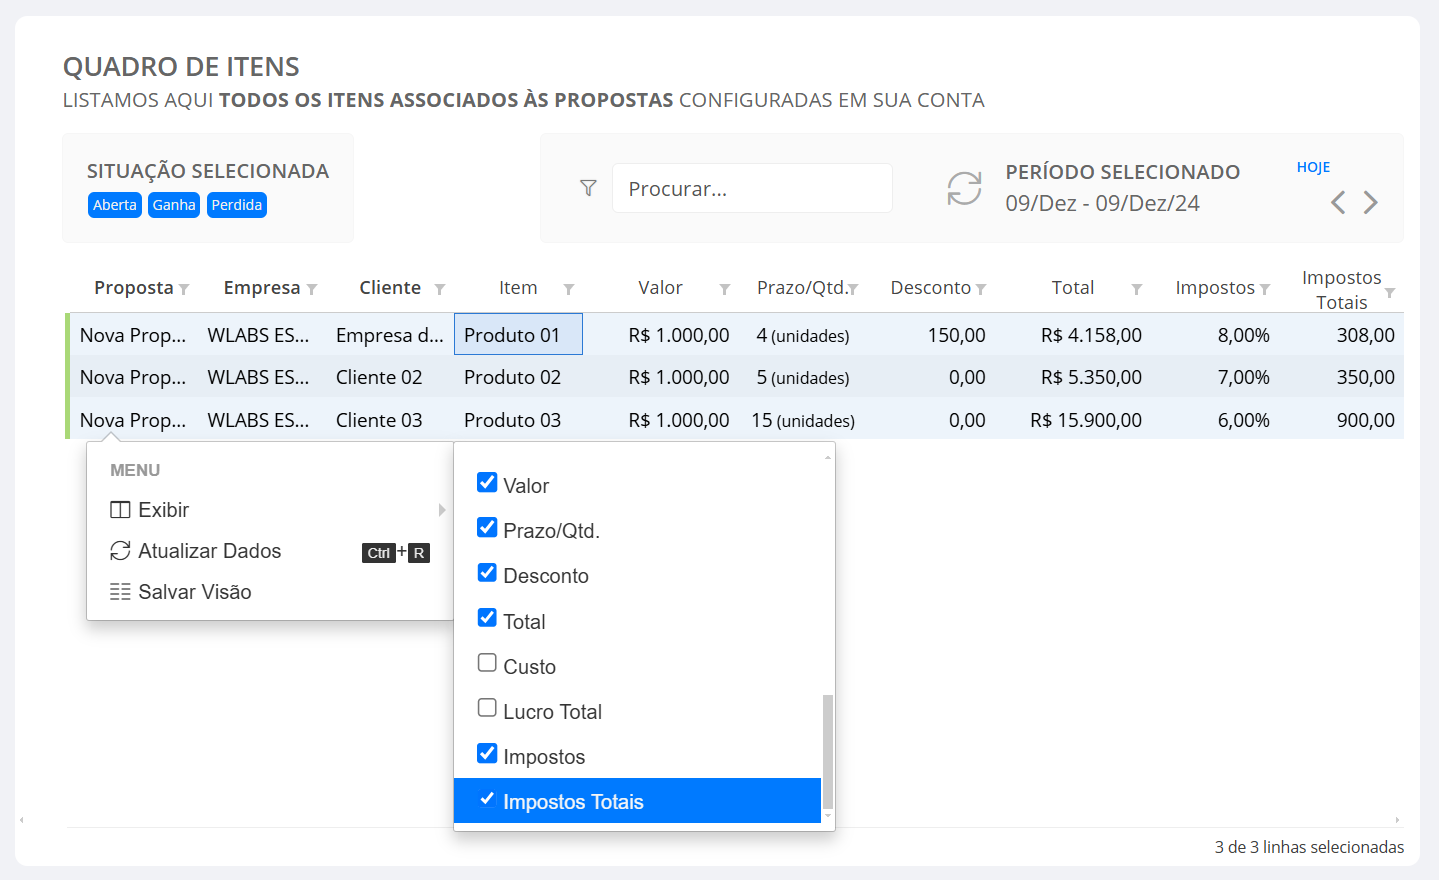
Task: Click the right chevron to advance the period
Action: click(x=1370, y=202)
